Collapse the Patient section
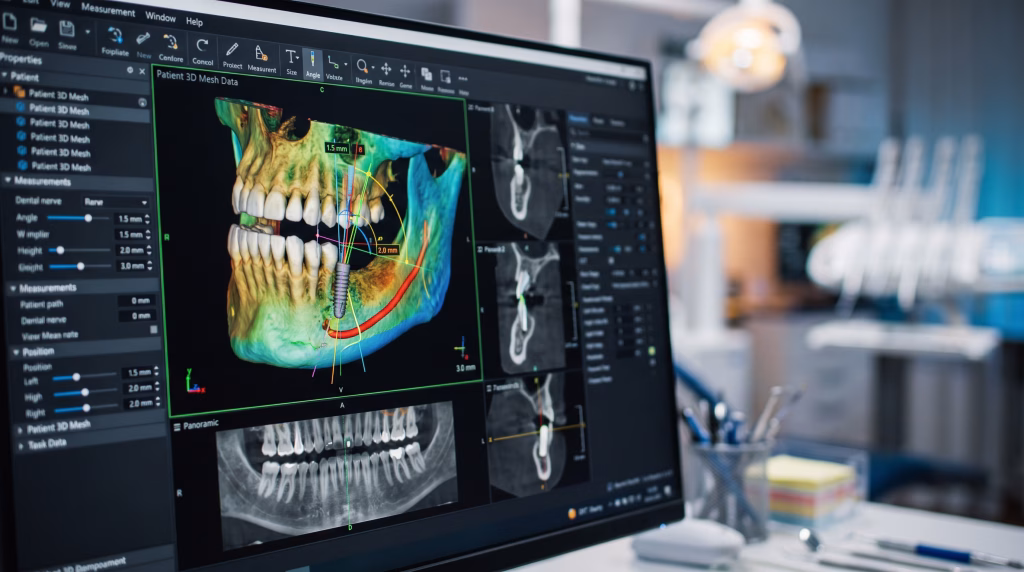The height and width of the screenshot is (572, 1024). click(5, 75)
